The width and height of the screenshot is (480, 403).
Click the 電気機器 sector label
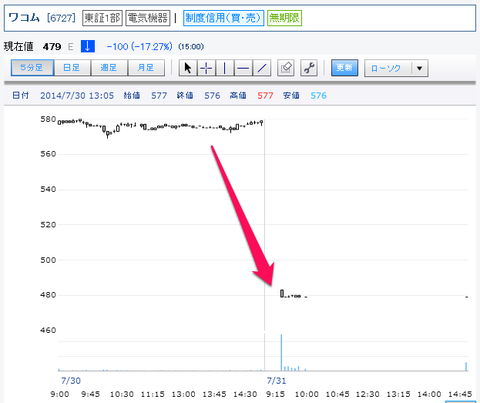click(148, 18)
